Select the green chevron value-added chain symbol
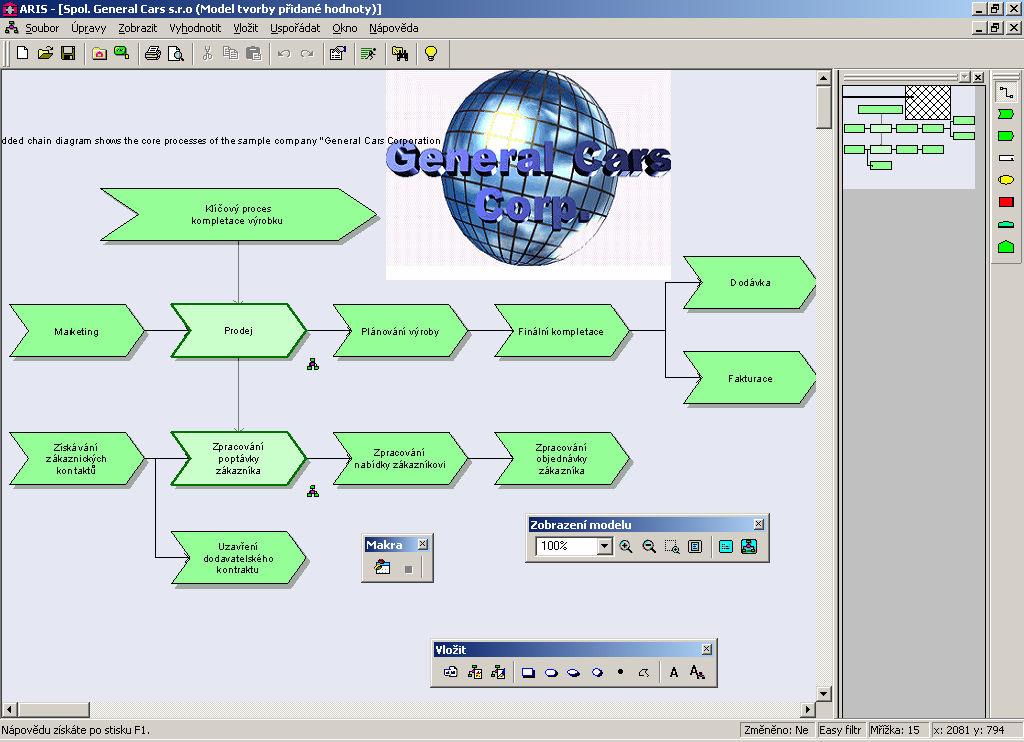The height and width of the screenshot is (742, 1024). [1006, 114]
